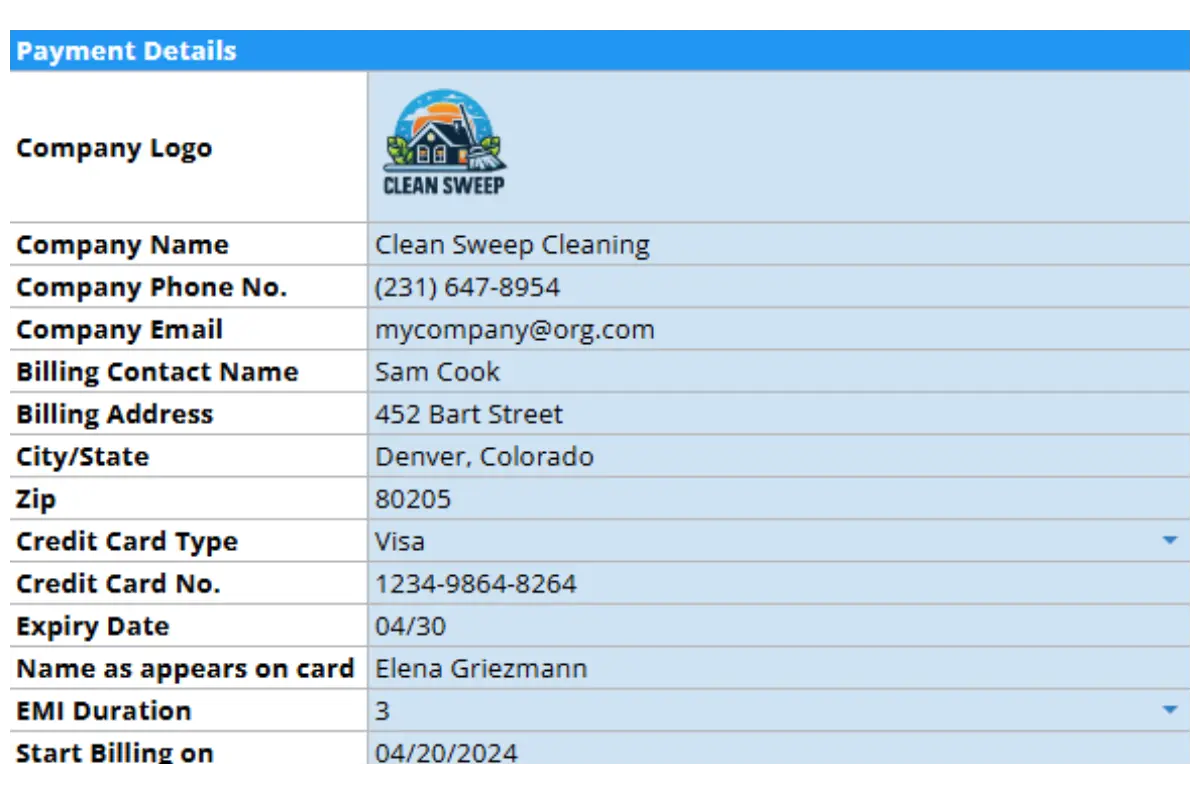This screenshot has height=794, width=1200.
Task: Click the Start Billing on date 04/20/2024
Action: (446, 752)
